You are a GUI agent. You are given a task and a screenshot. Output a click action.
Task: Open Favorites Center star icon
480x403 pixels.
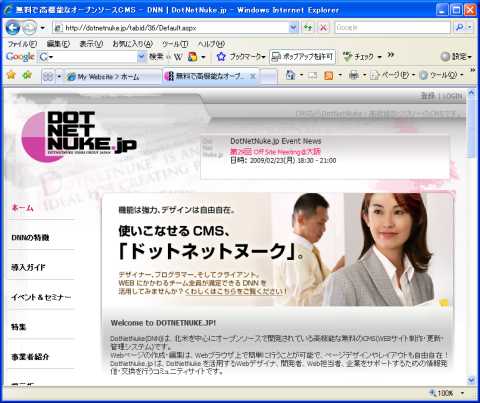pos(11,75)
